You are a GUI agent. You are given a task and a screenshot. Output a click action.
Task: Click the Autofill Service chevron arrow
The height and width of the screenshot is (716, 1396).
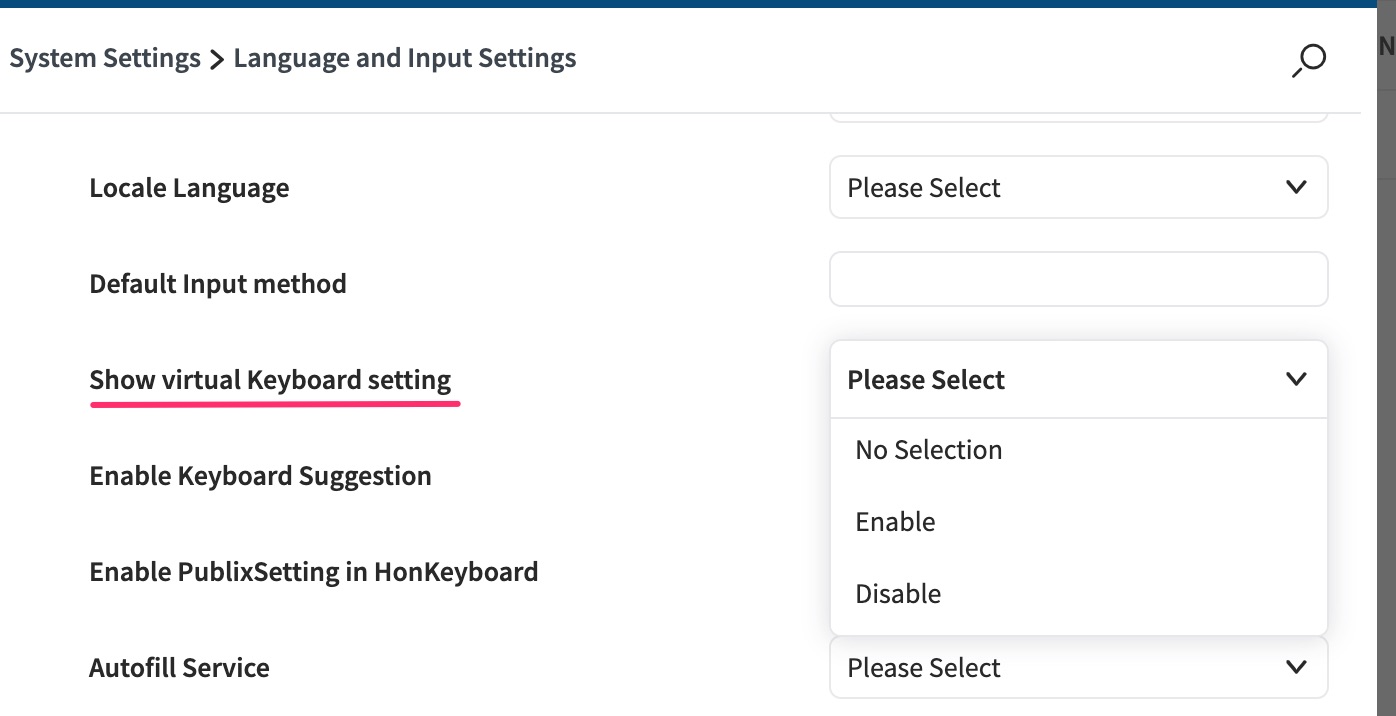(x=1296, y=667)
